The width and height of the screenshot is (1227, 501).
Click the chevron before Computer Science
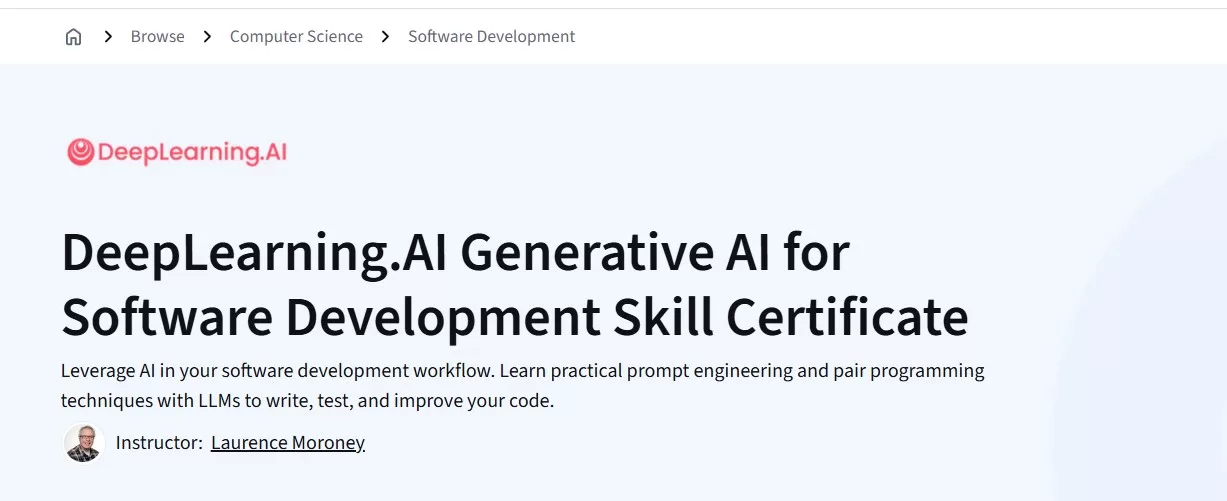point(207,37)
